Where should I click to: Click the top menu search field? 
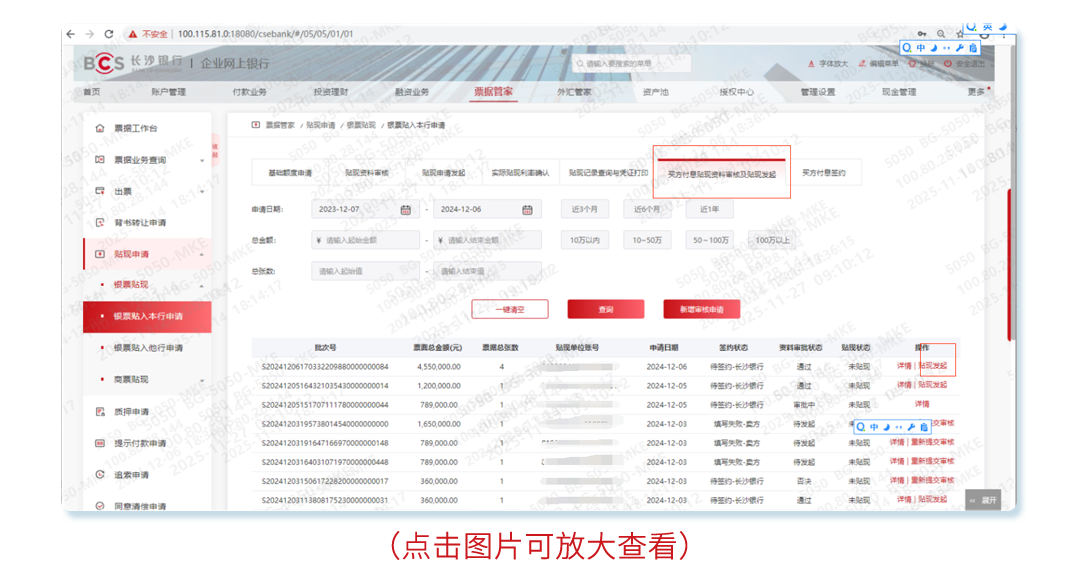(632, 63)
